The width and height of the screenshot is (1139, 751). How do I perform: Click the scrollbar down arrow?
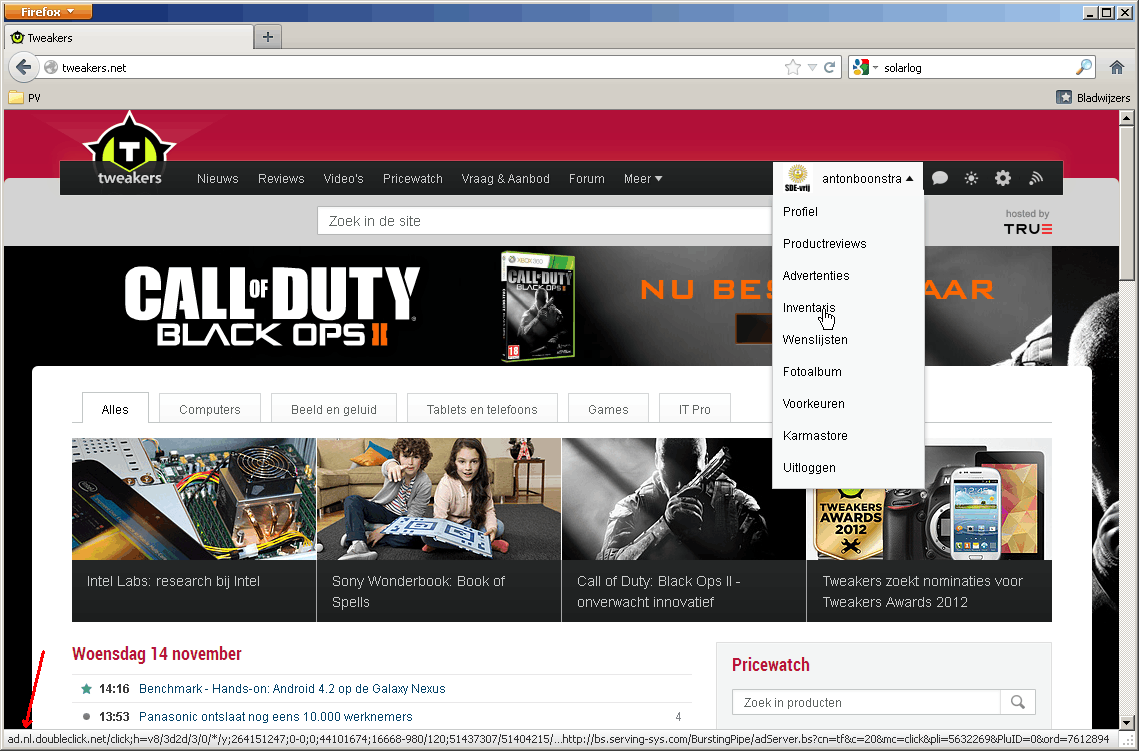(1127, 722)
